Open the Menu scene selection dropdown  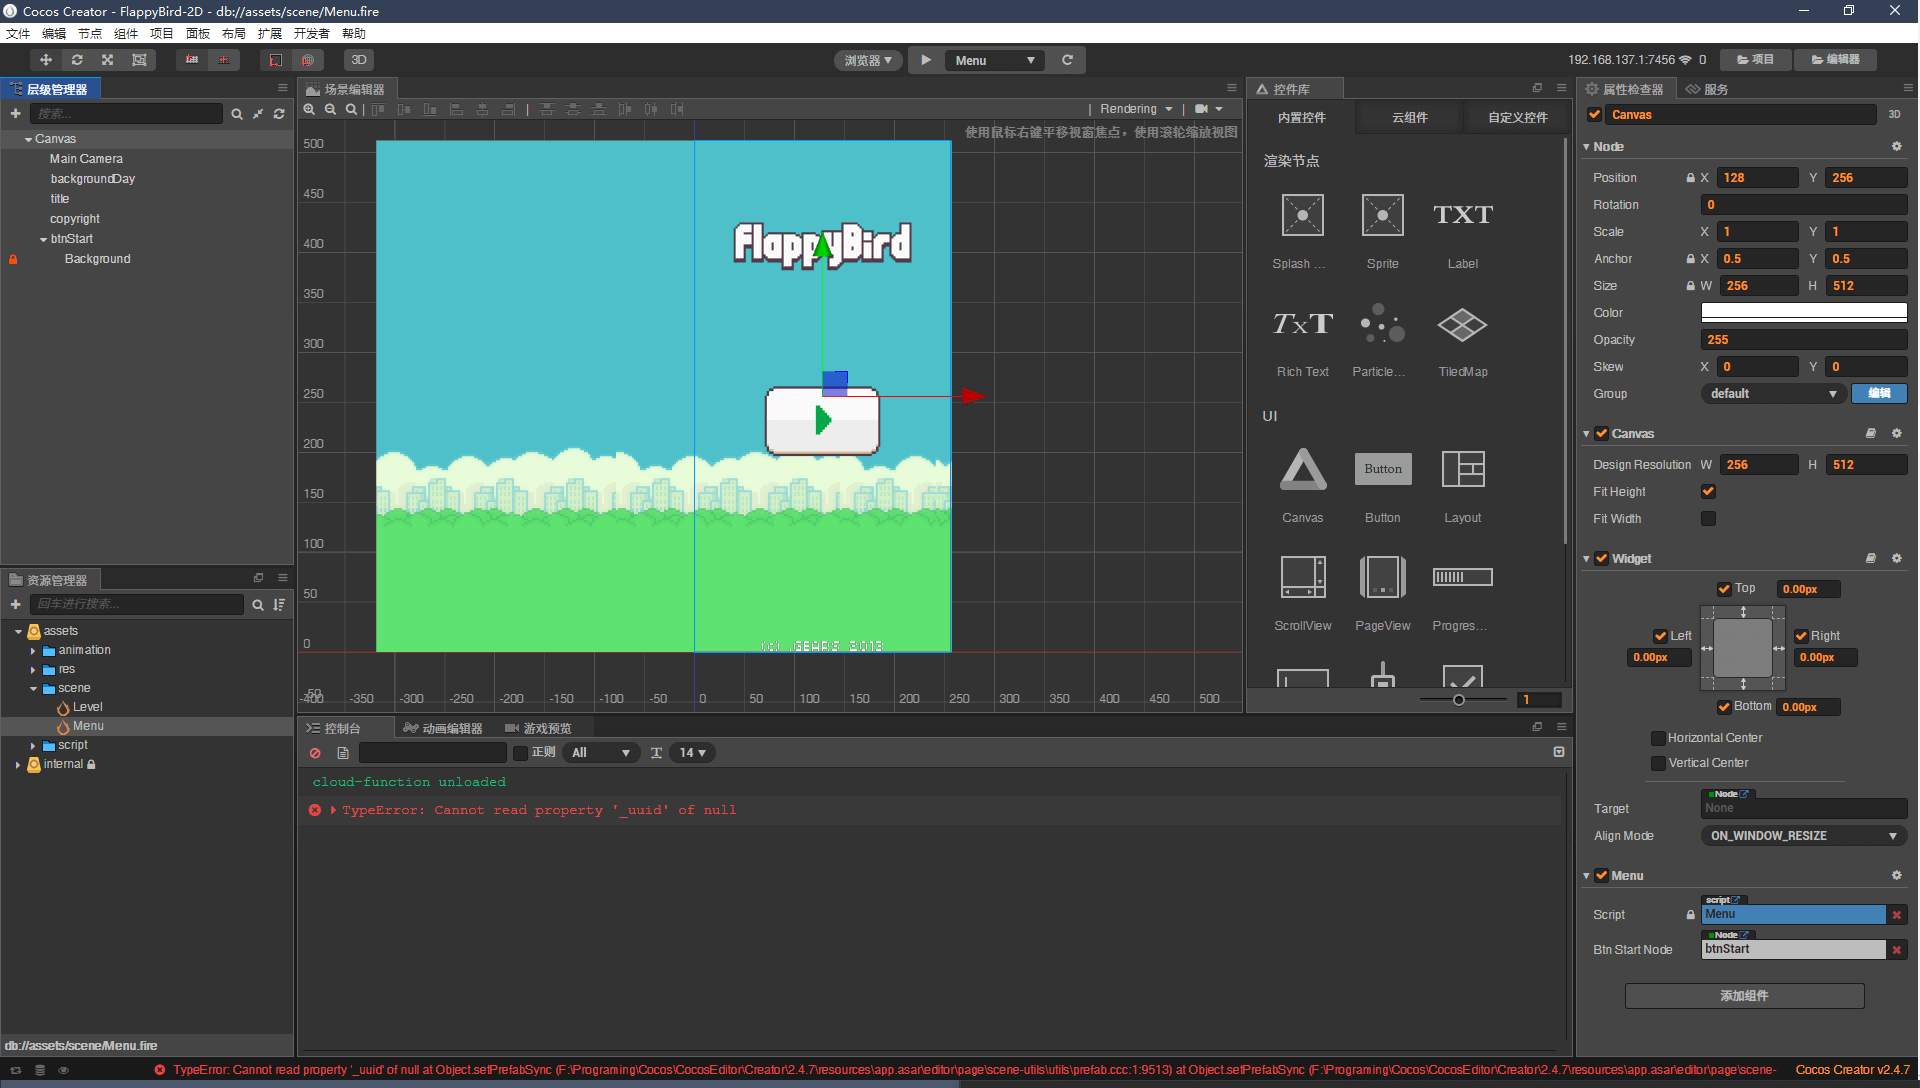click(994, 60)
